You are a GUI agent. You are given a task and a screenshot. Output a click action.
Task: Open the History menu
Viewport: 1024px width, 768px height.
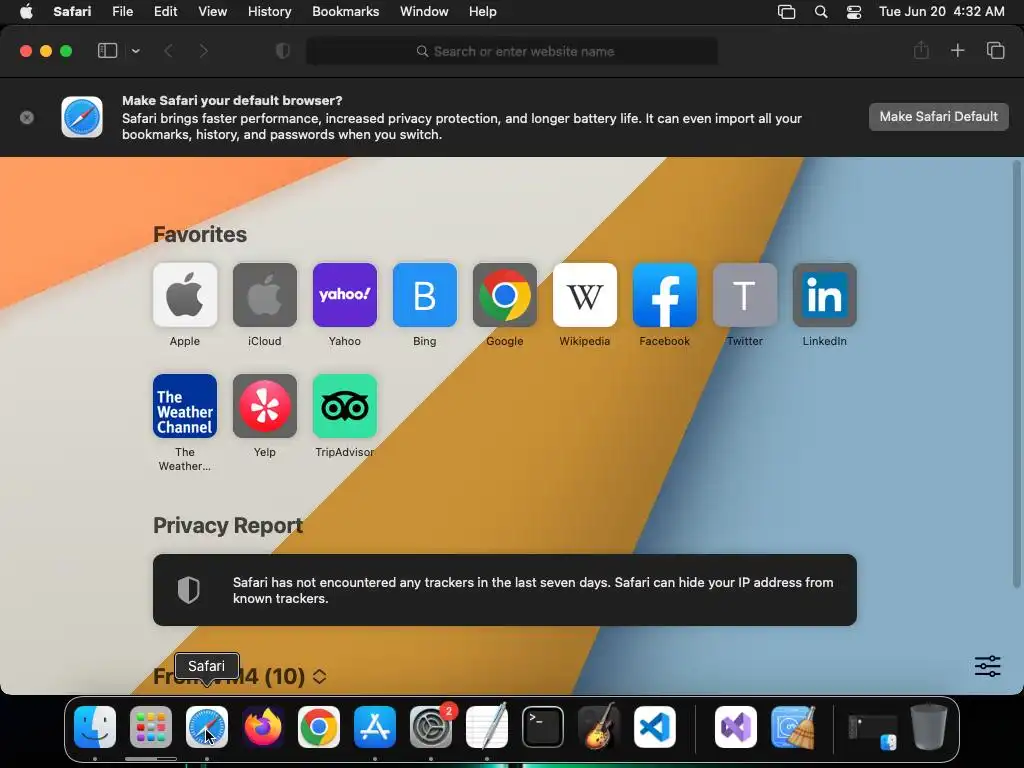(x=269, y=12)
